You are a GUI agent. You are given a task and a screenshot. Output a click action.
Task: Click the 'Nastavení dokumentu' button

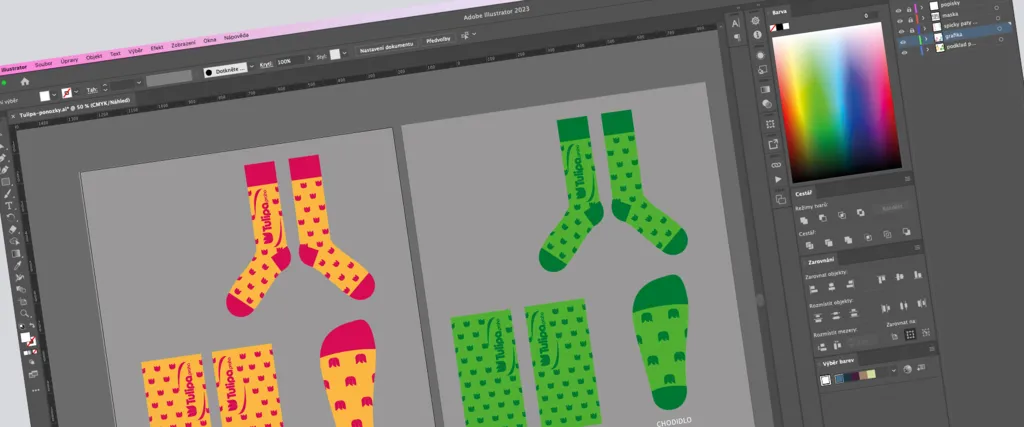click(x=386, y=49)
